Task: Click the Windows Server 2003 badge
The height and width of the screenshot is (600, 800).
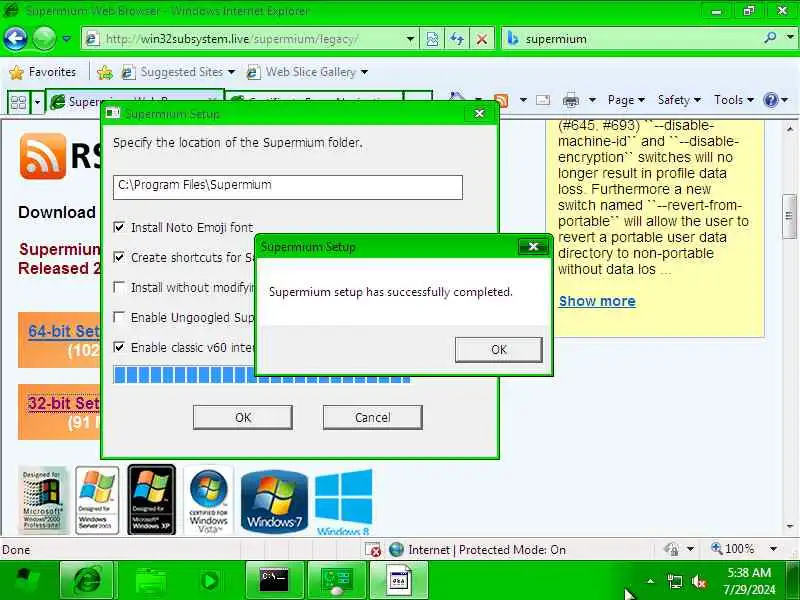Action: coord(97,501)
